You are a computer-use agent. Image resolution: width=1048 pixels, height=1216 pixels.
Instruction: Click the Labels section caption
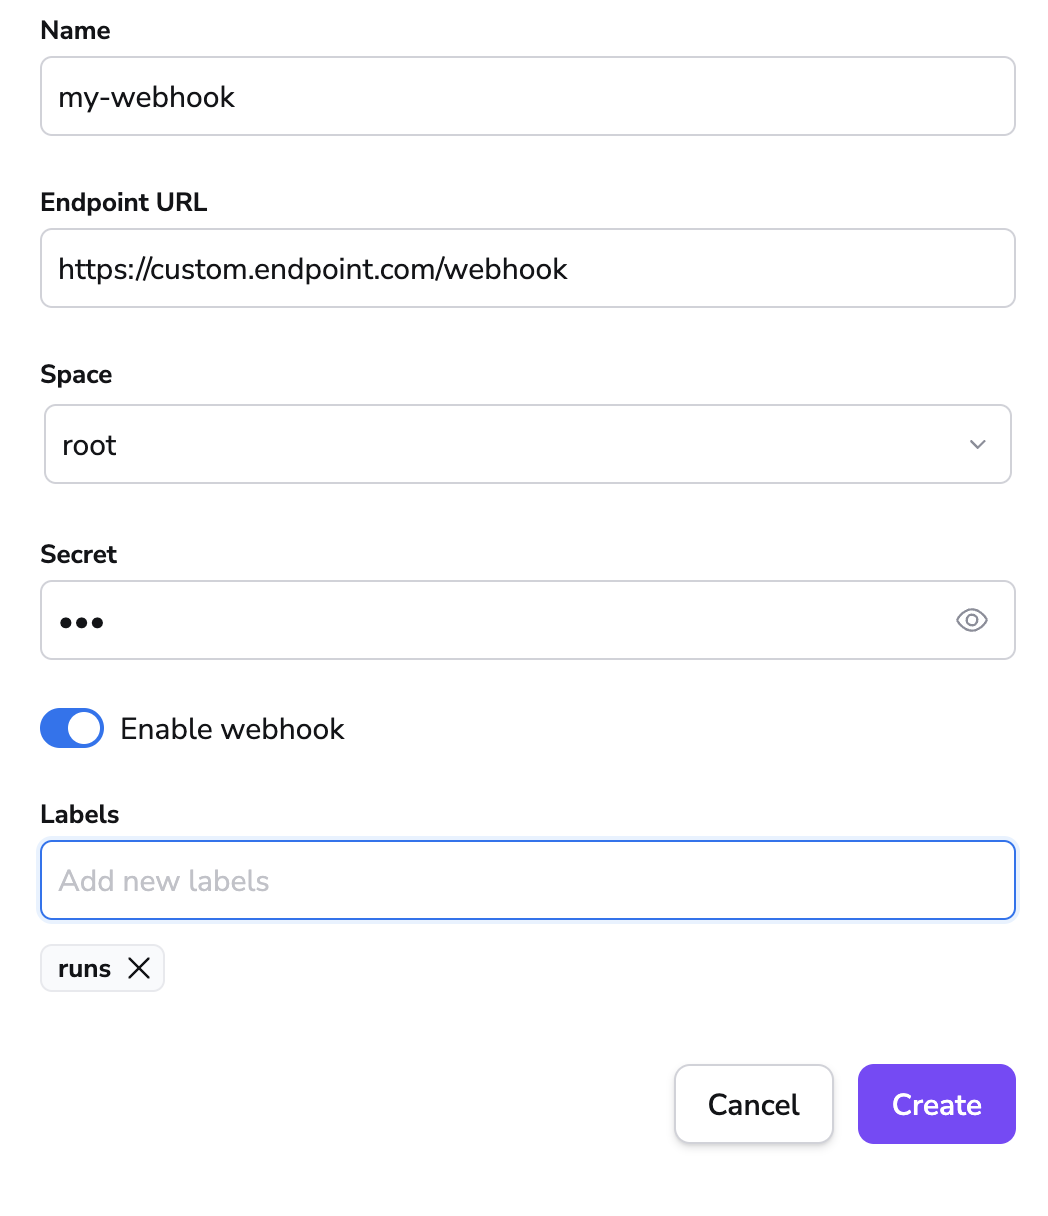(x=80, y=814)
